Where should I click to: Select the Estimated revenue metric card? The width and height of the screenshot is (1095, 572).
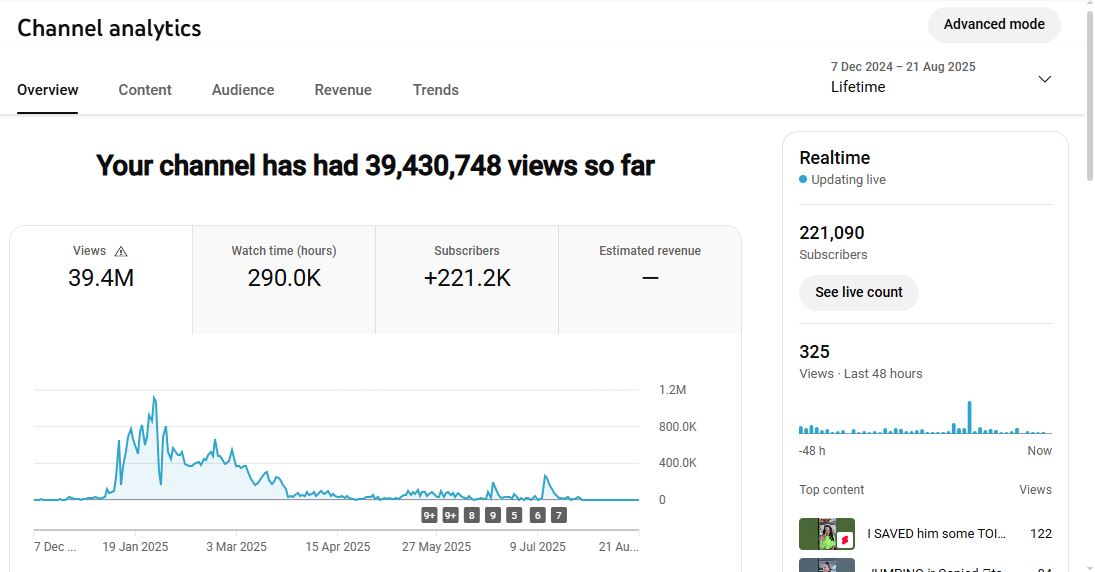coord(649,279)
